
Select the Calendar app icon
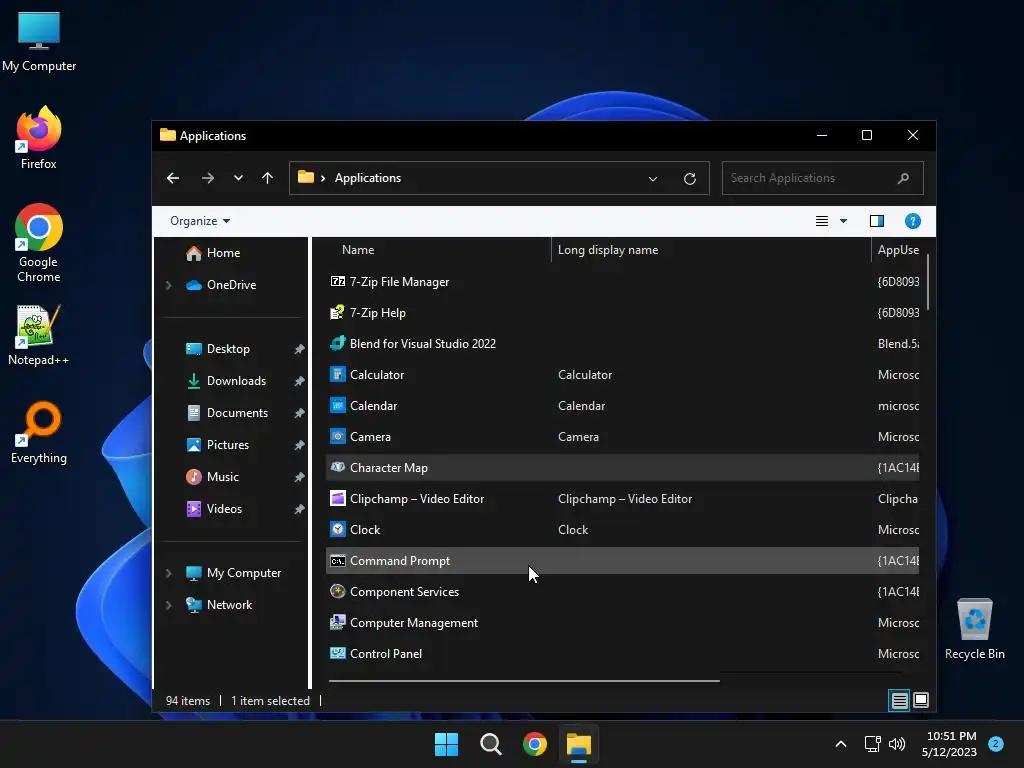point(338,406)
